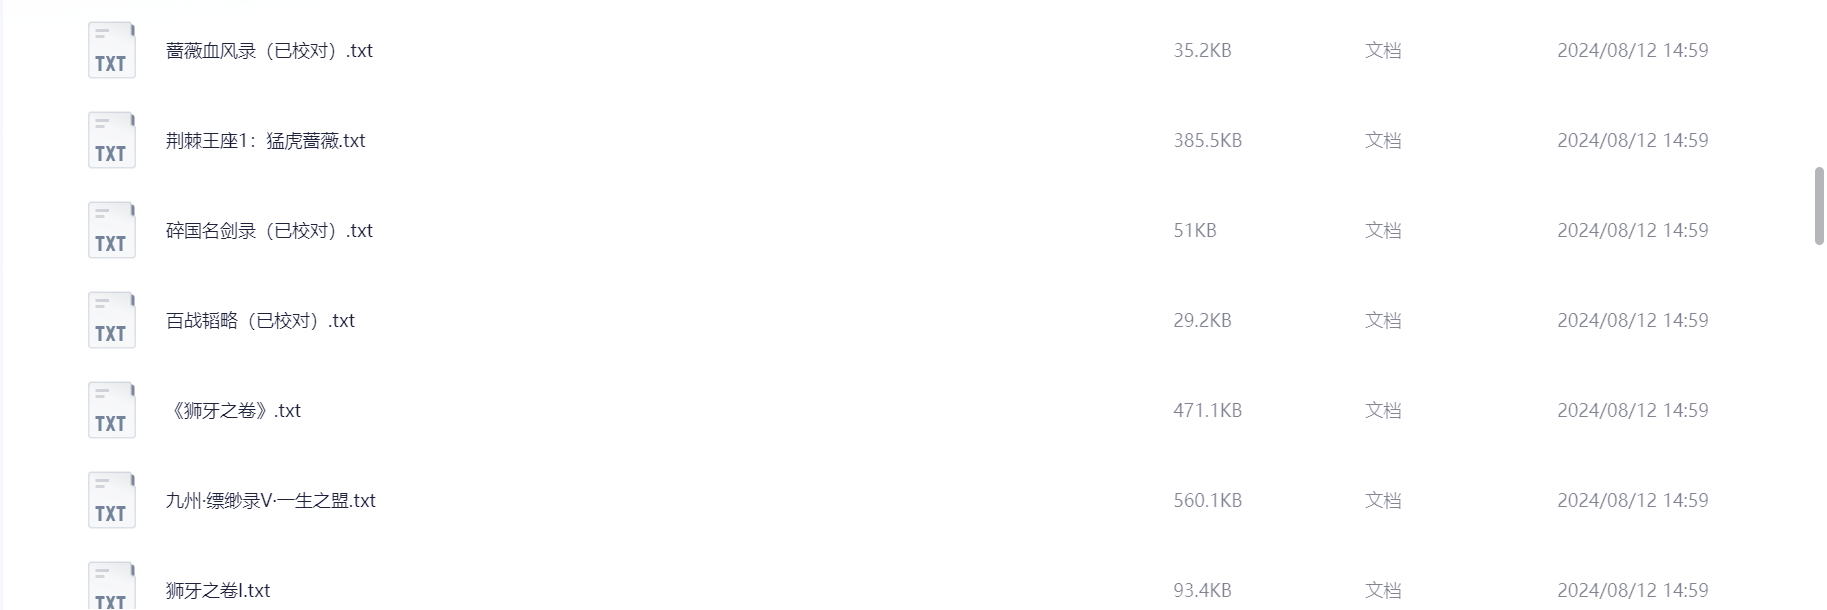Click the TXT icon for 蔷薇血风录
Image resolution: width=1827 pixels, height=610 pixels.
click(111, 51)
